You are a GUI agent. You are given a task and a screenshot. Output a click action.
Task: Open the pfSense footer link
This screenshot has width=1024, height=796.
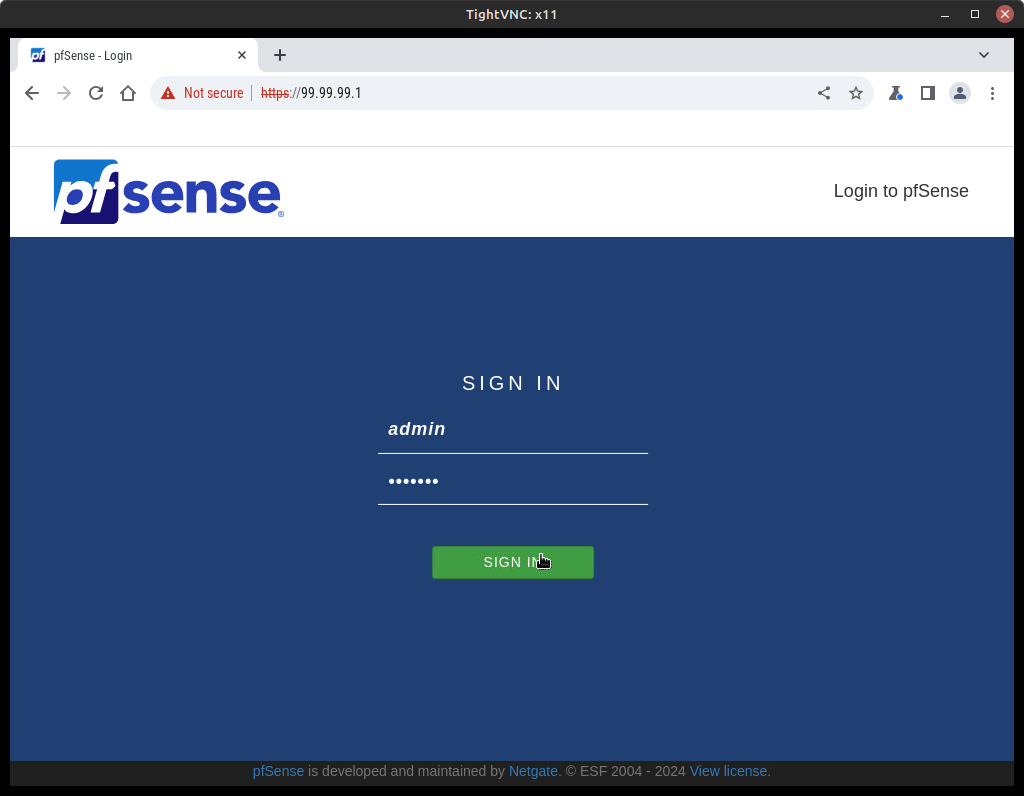278,771
